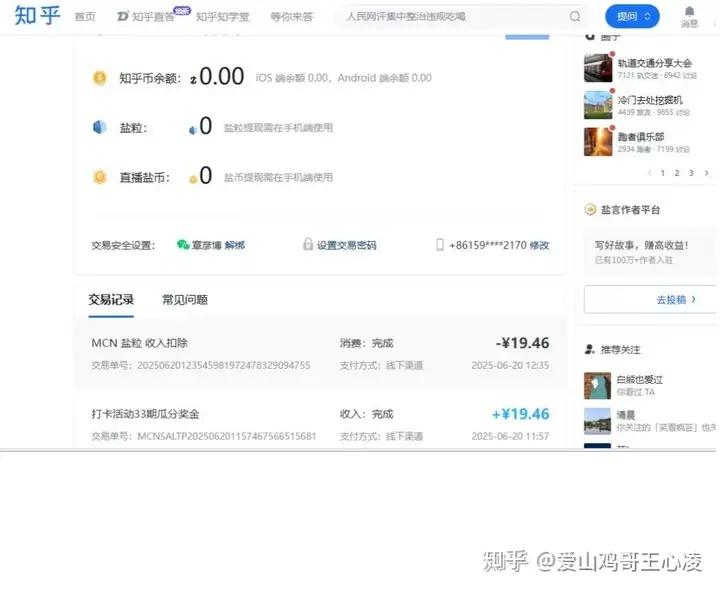Click 解绑 to unbind WeChat

[x=235, y=245]
